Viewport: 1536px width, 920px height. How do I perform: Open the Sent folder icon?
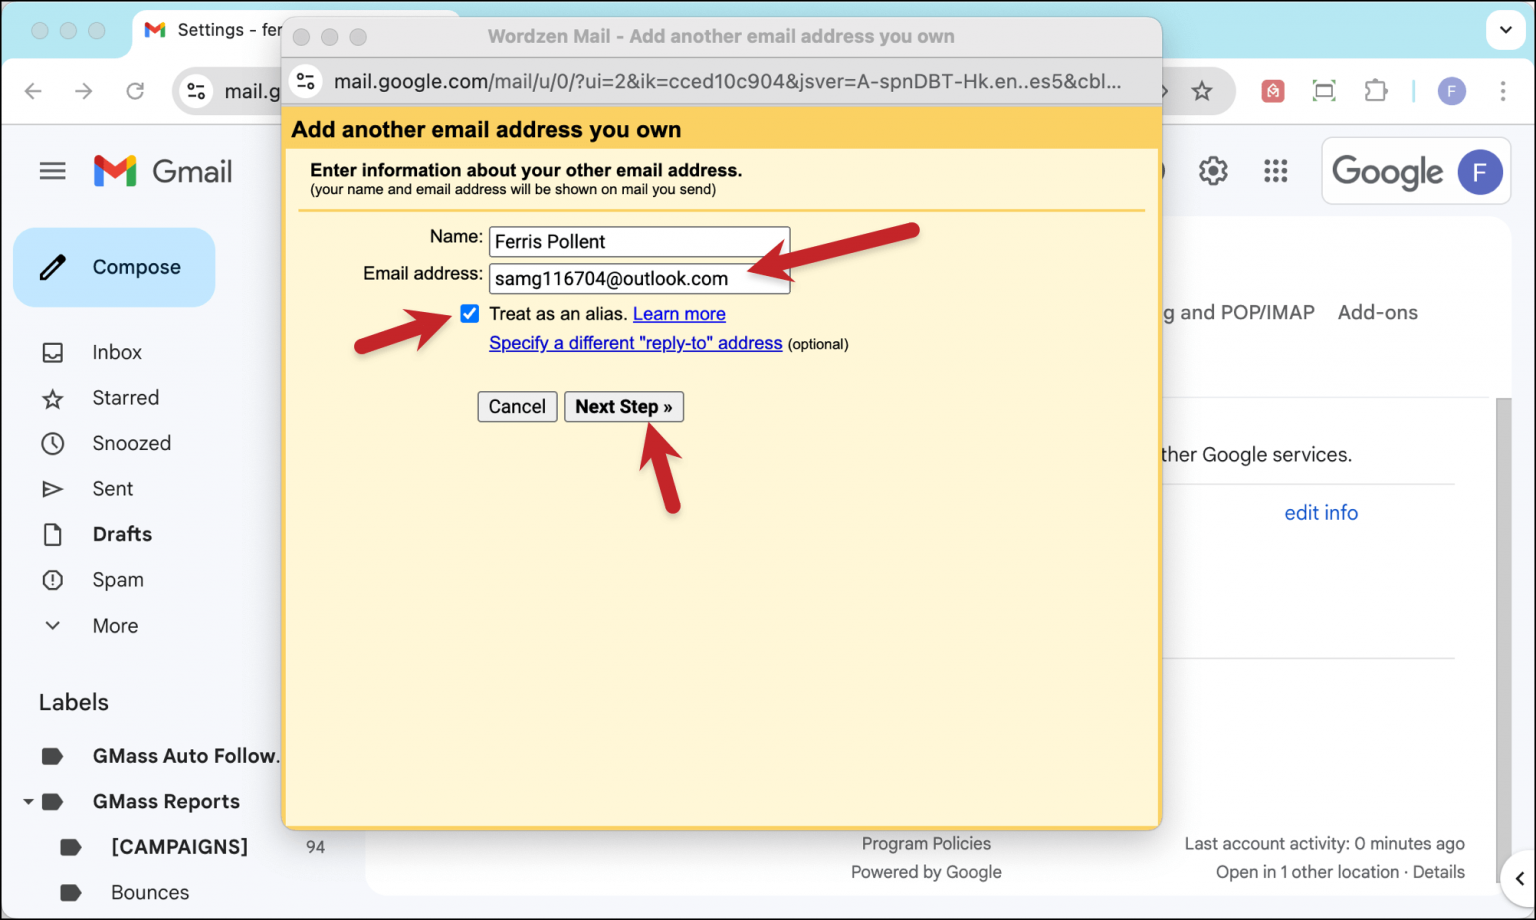53,488
